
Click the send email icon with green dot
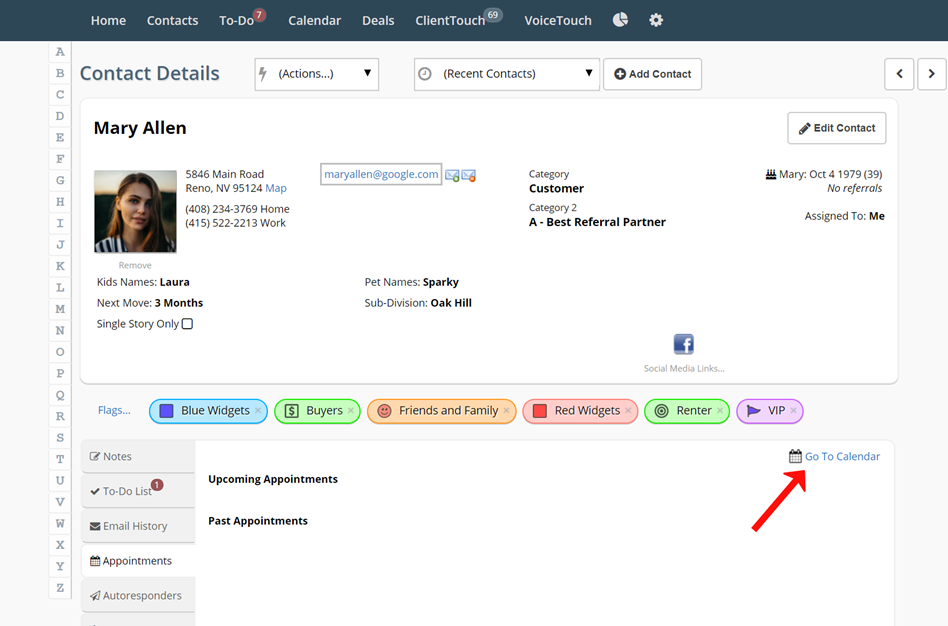click(452, 175)
